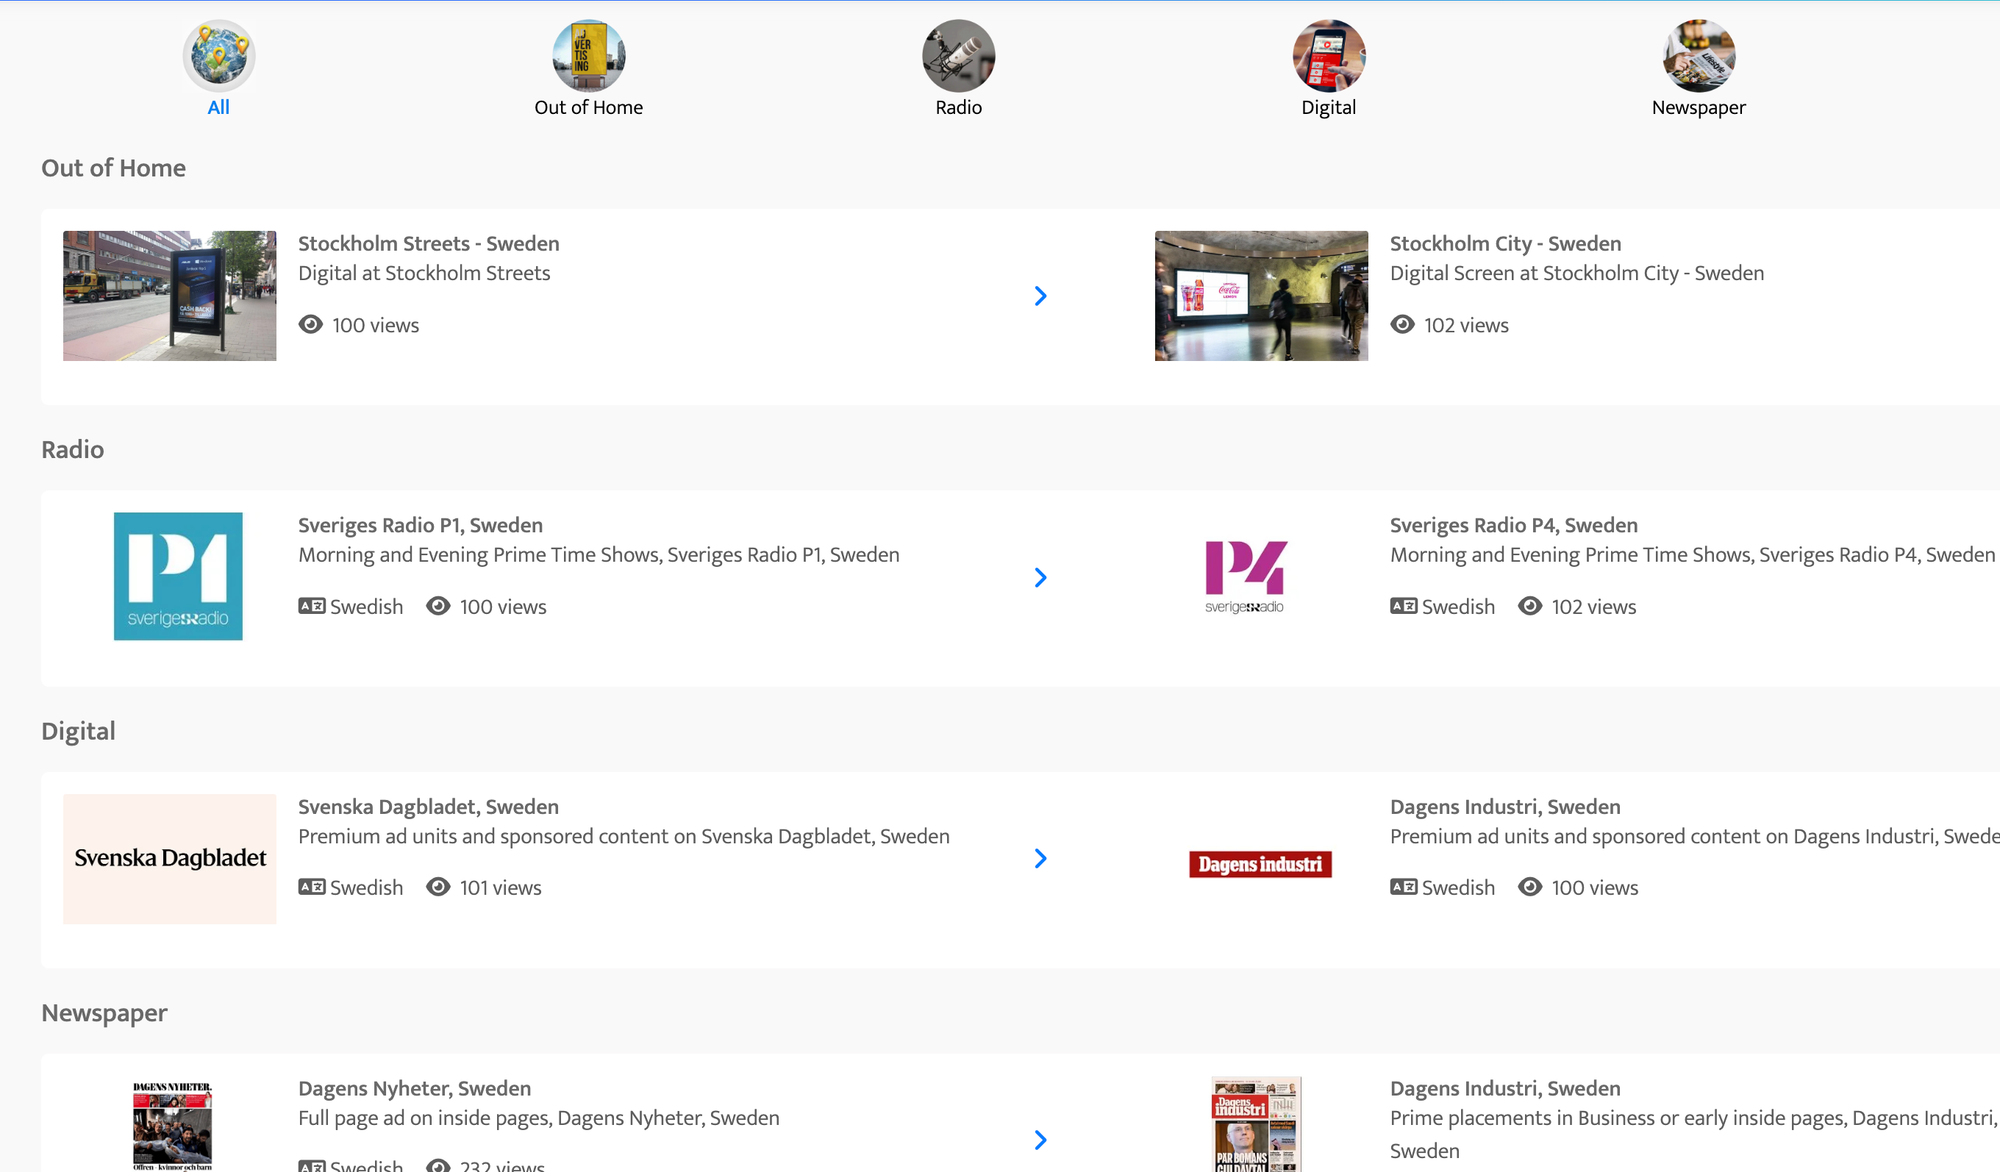Viewport: 2000px width, 1172px height.
Task: Click the Newspaper section heading
Action: point(105,1013)
